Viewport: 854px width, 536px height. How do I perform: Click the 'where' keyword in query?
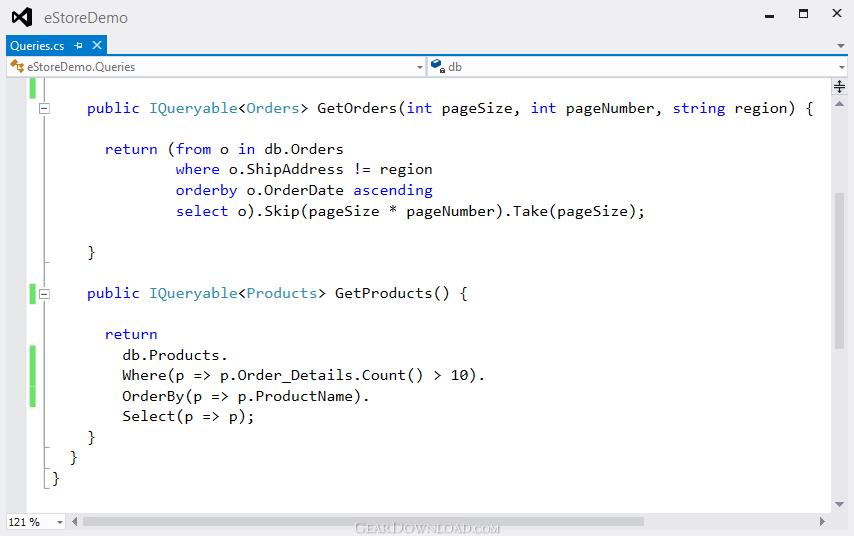(197, 169)
